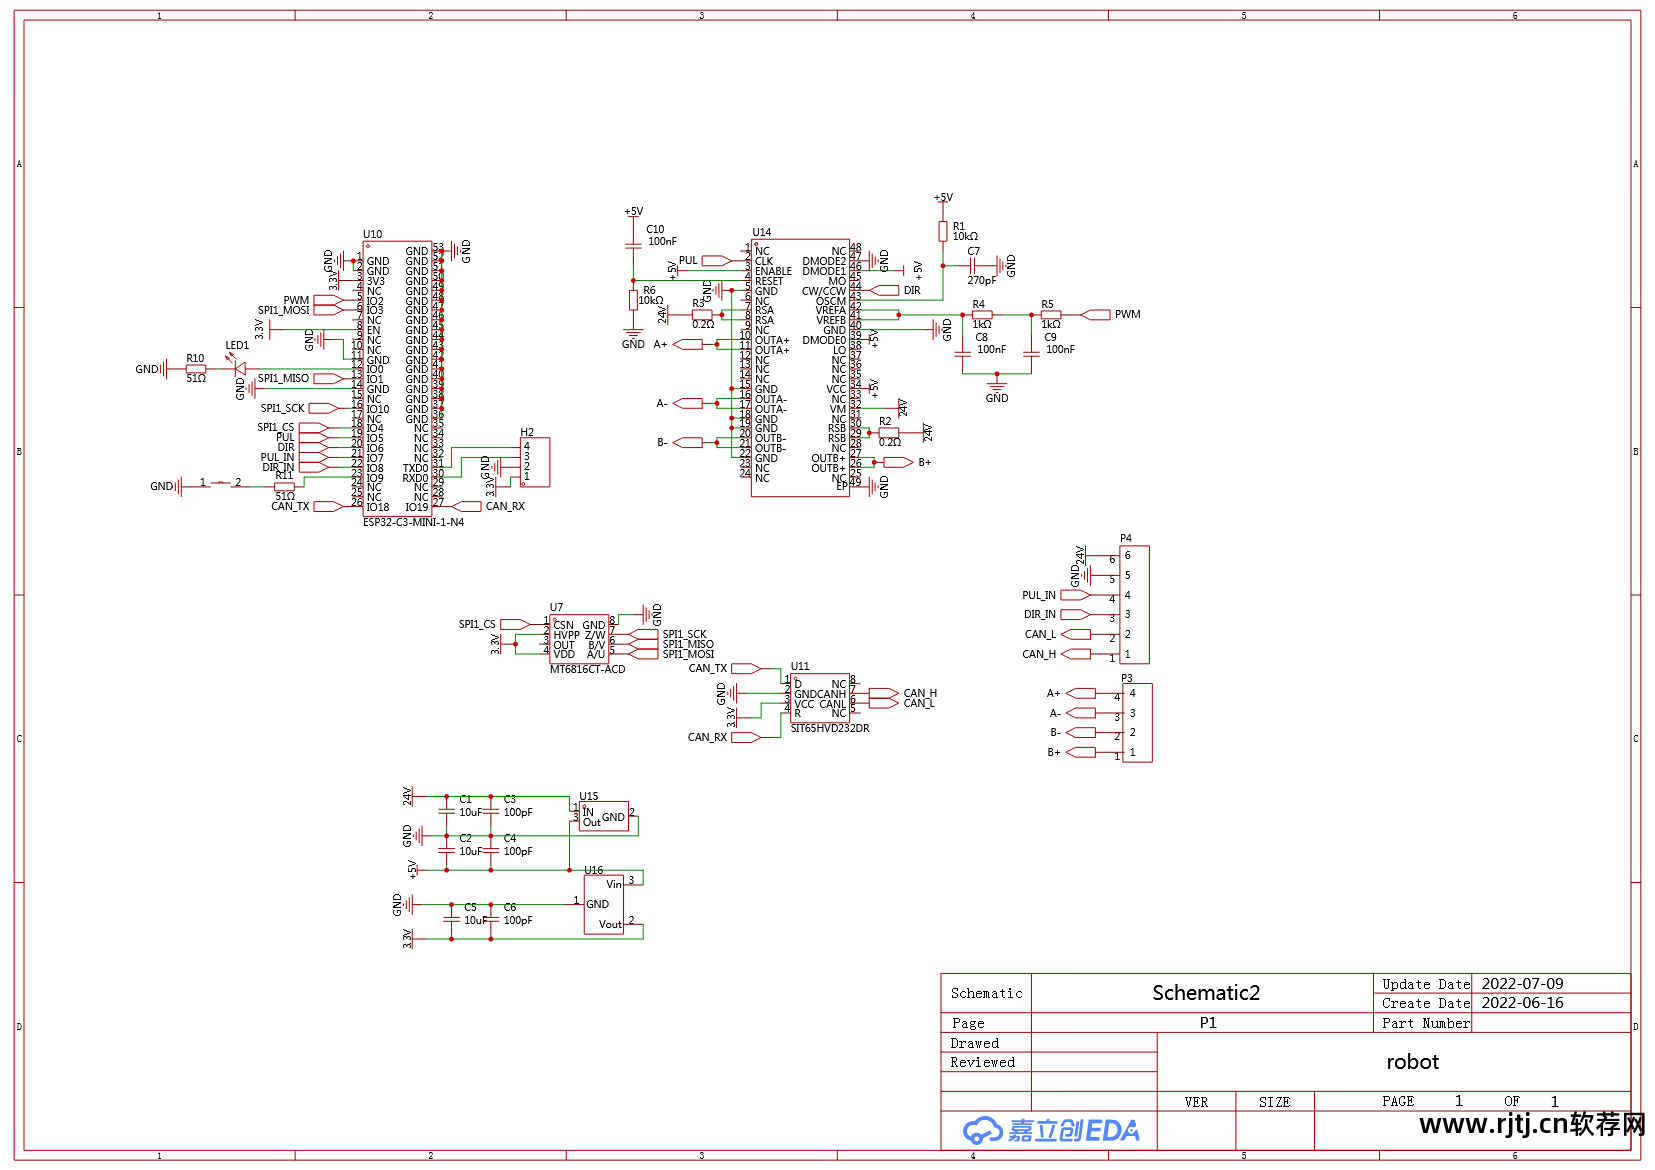Select resistor R11 51Ω symbol
This screenshot has width=1655, height=1170.
[x=284, y=486]
